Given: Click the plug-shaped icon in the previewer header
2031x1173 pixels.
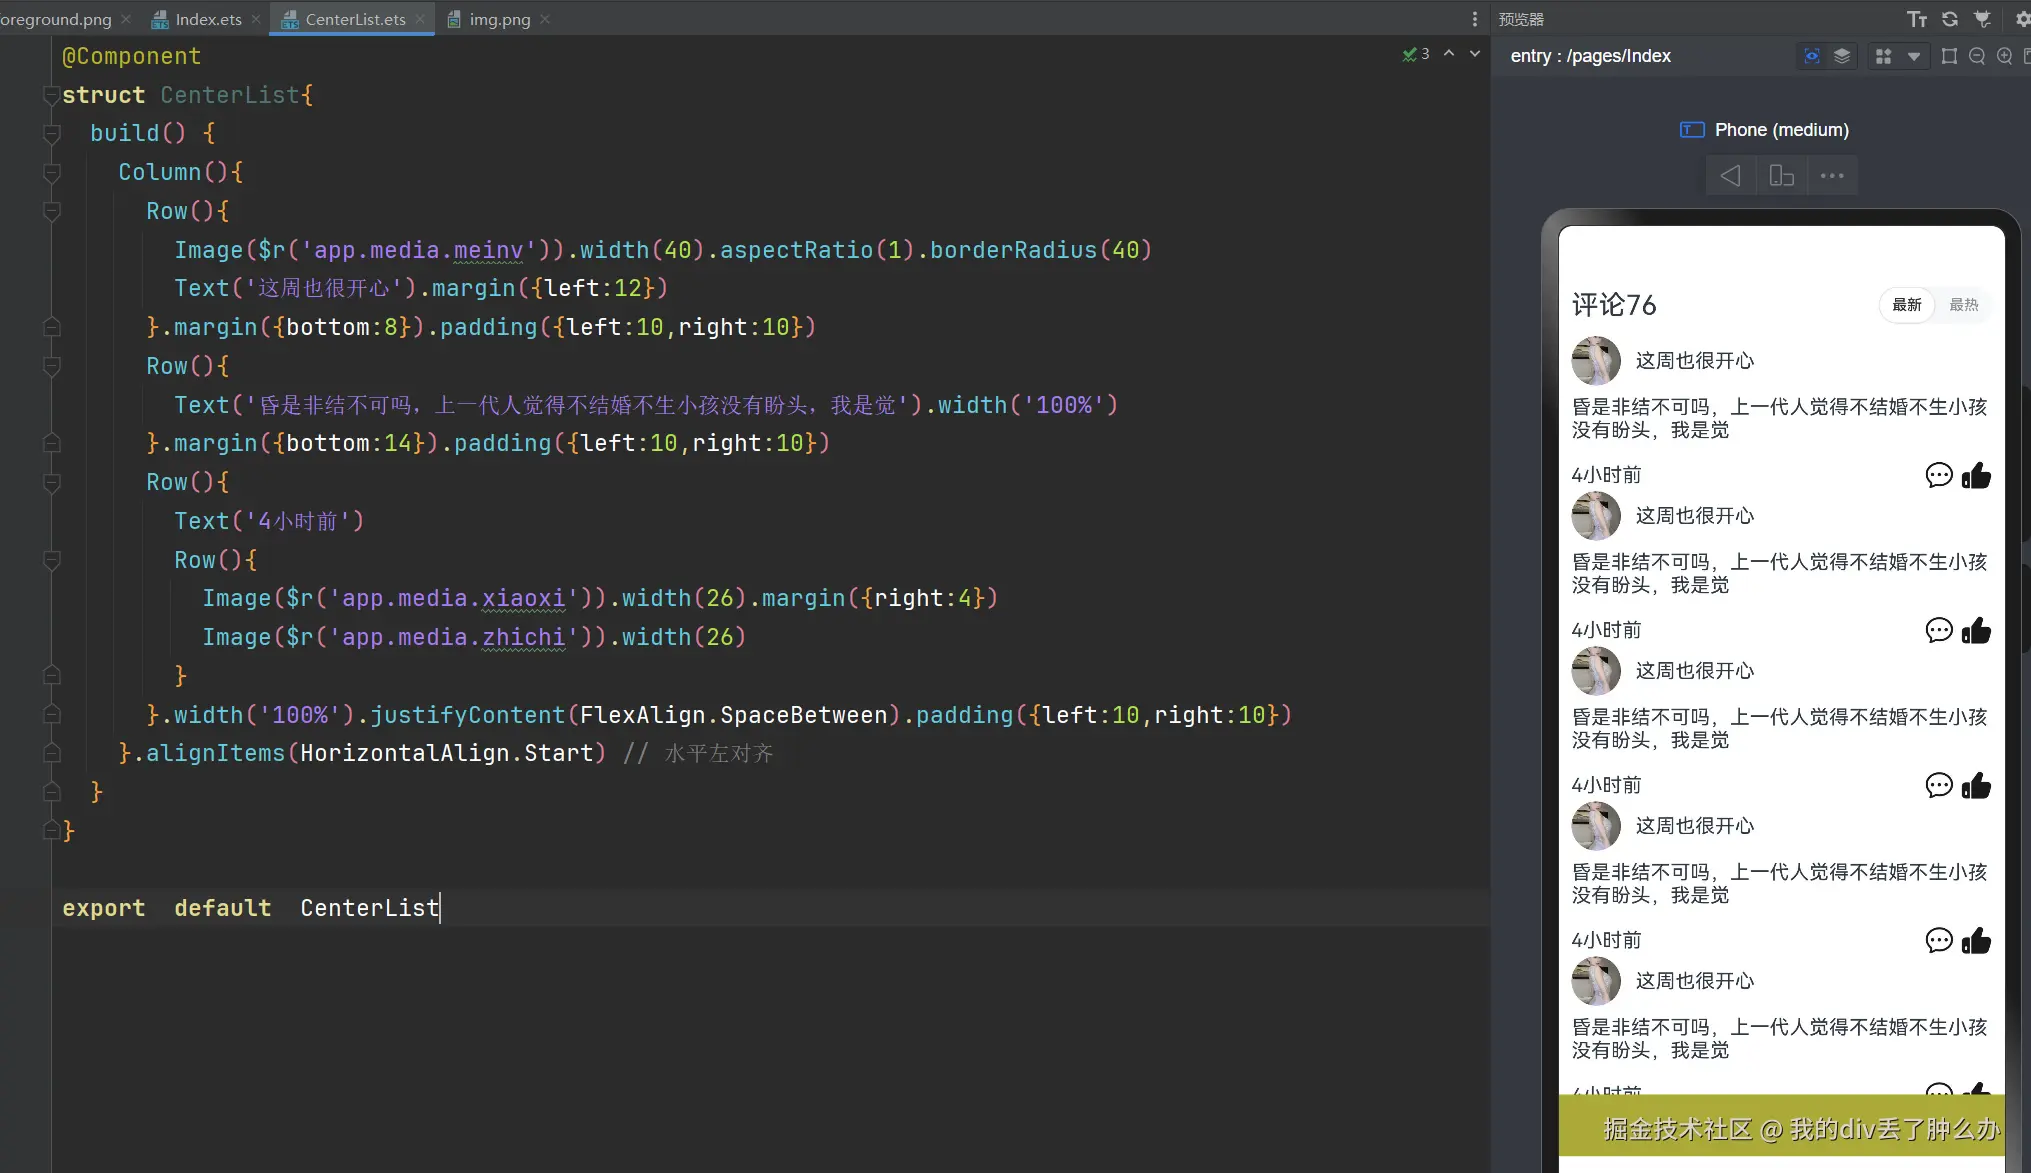Looking at the screenshot, I should point(1983,19).
